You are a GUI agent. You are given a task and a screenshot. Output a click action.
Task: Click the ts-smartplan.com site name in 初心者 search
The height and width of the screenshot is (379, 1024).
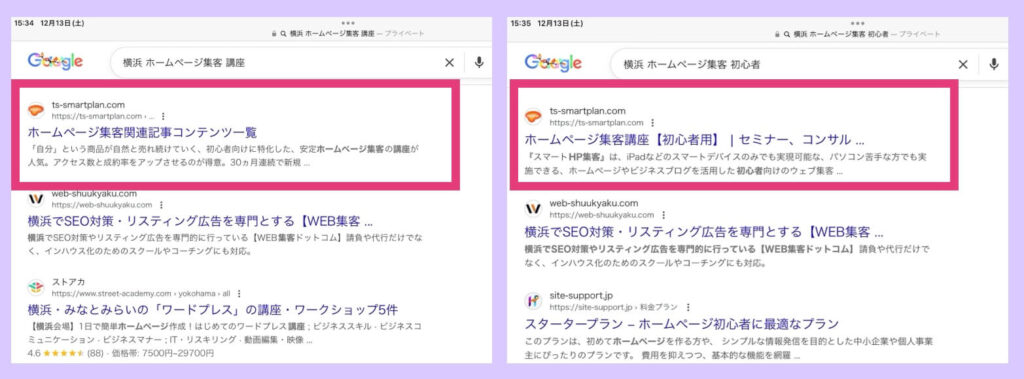tap(588, 110)
